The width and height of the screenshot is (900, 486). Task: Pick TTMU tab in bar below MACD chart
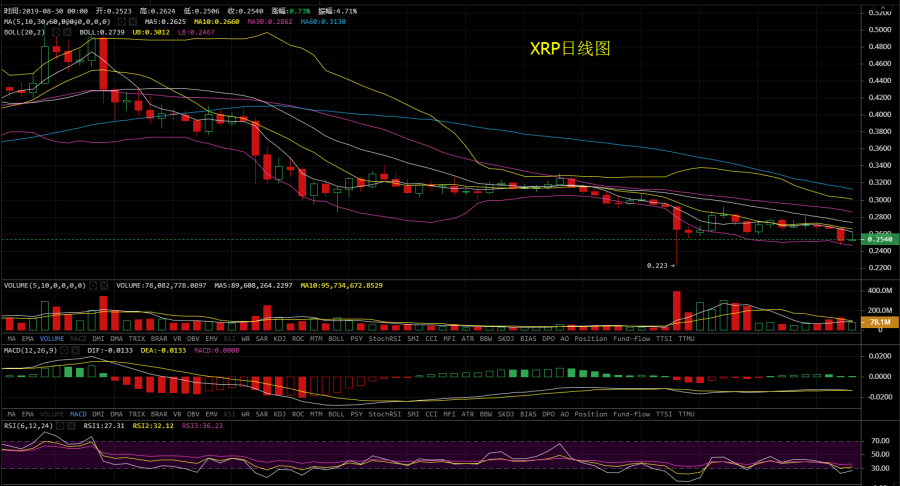pos(686,413)
